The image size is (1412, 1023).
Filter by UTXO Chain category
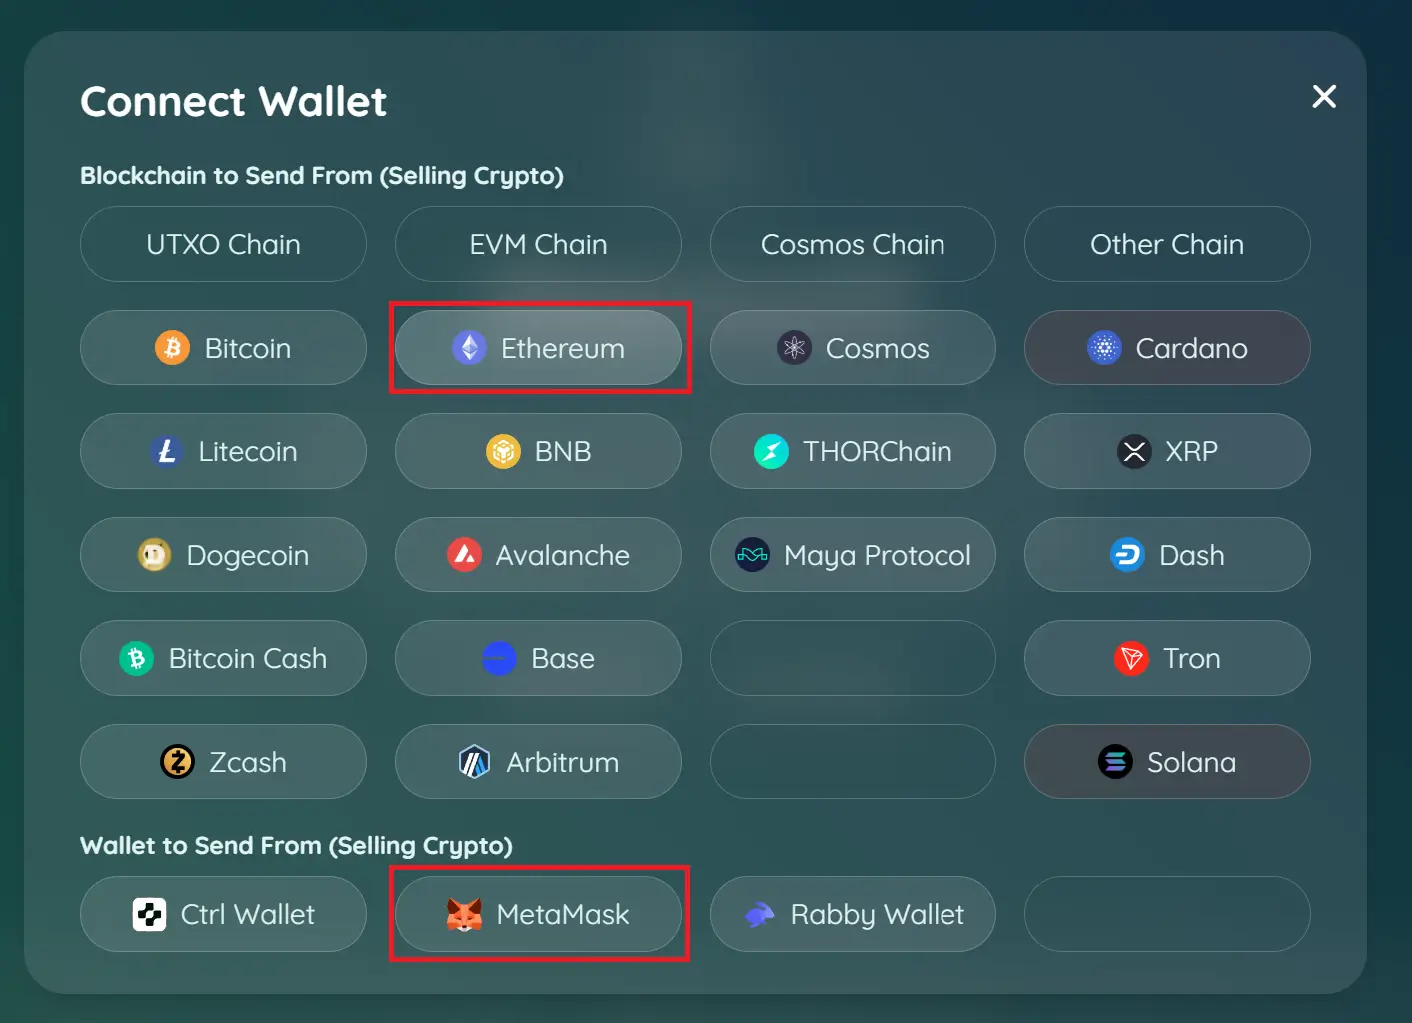(223, 244)
